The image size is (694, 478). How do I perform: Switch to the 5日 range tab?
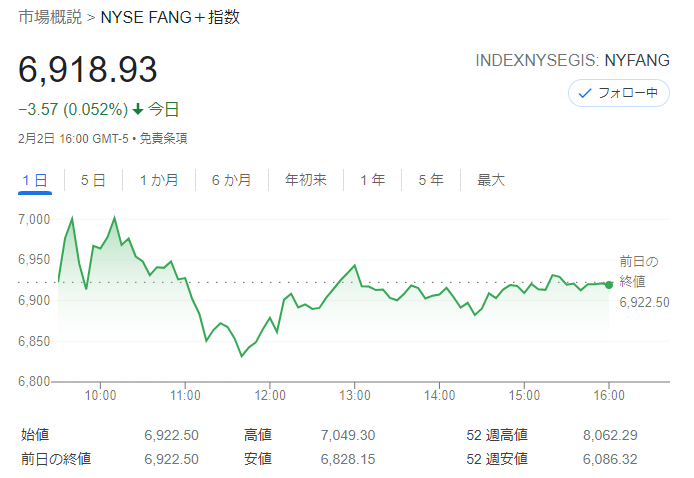click(x=93, y=180)
